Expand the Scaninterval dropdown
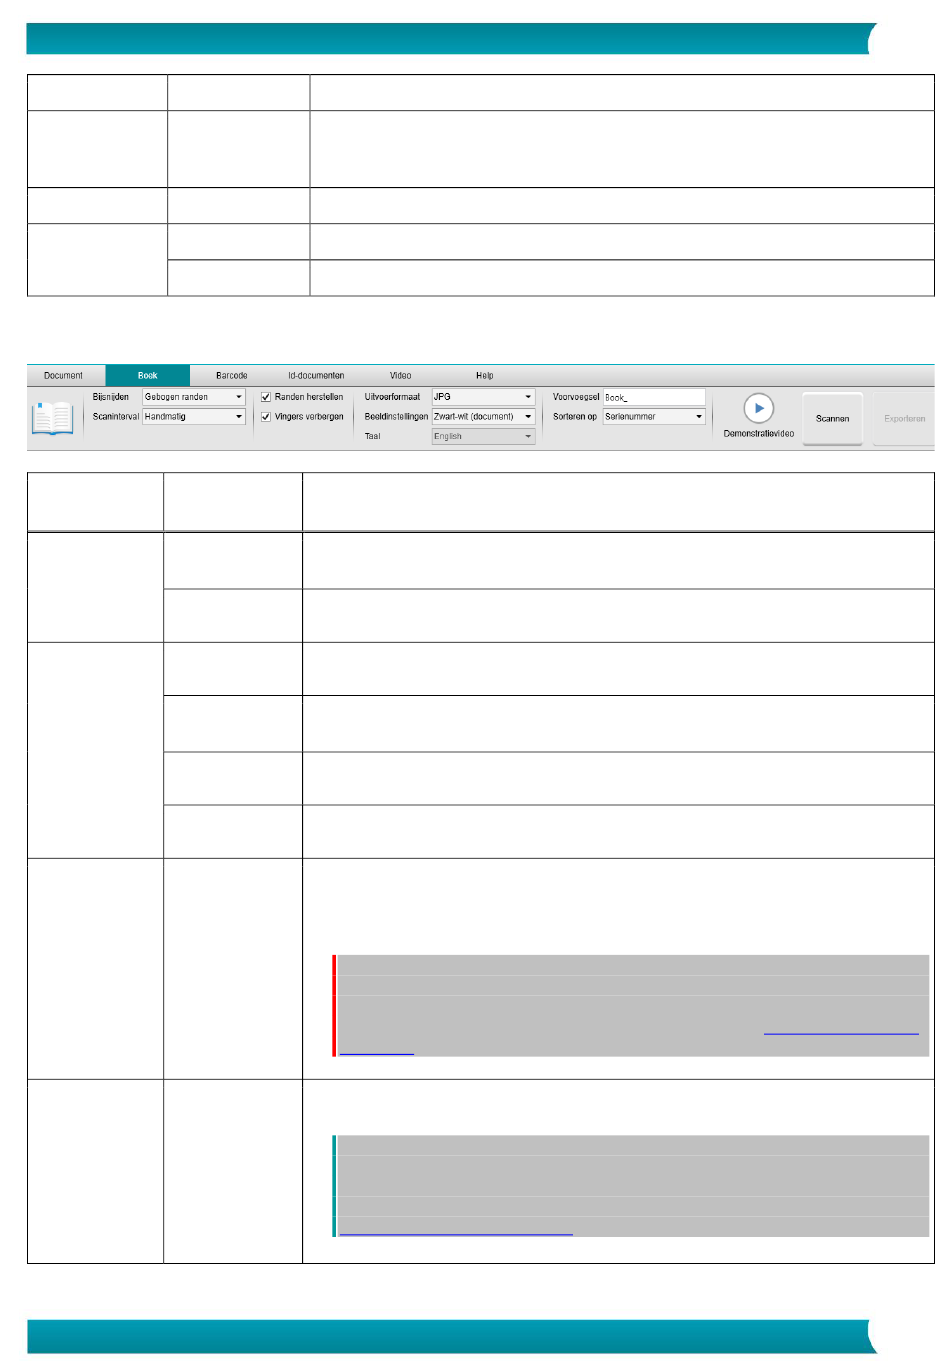 tap(194, 417)
